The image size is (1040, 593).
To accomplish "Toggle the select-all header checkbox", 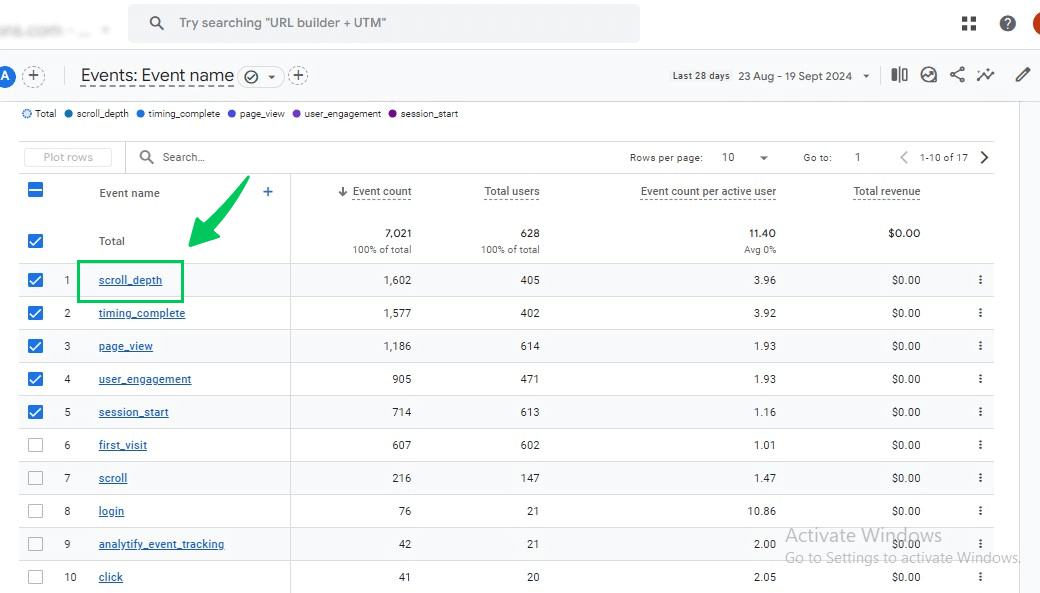I will coord(36,190).
